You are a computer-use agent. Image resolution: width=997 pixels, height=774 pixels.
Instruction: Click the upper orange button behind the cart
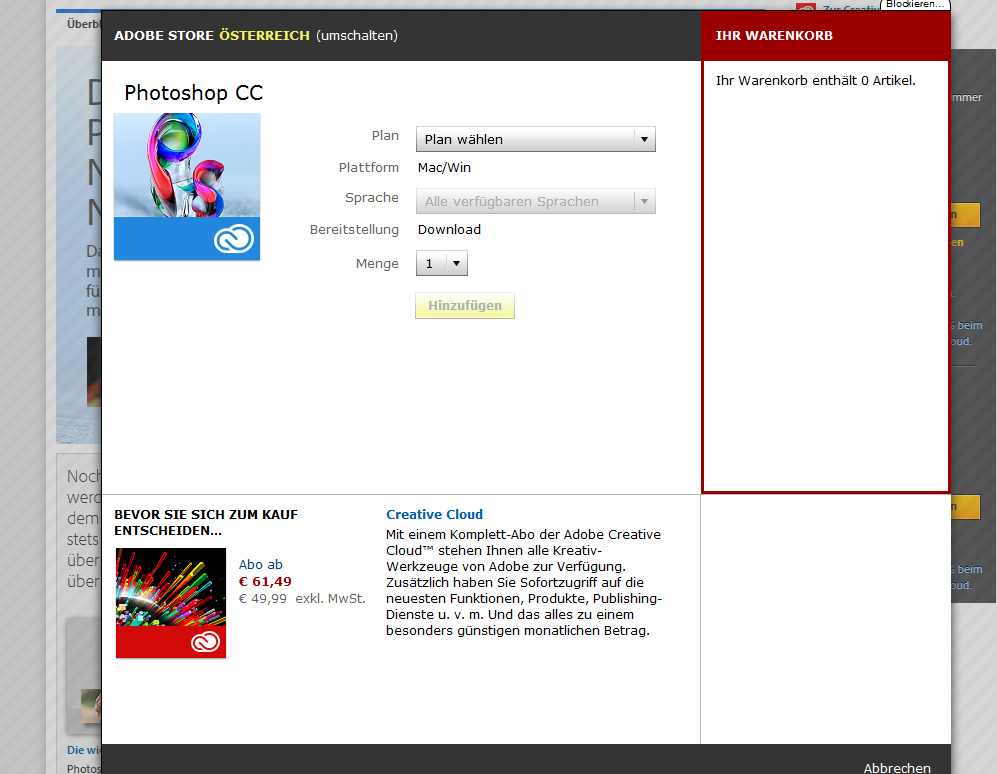point(967,214)
